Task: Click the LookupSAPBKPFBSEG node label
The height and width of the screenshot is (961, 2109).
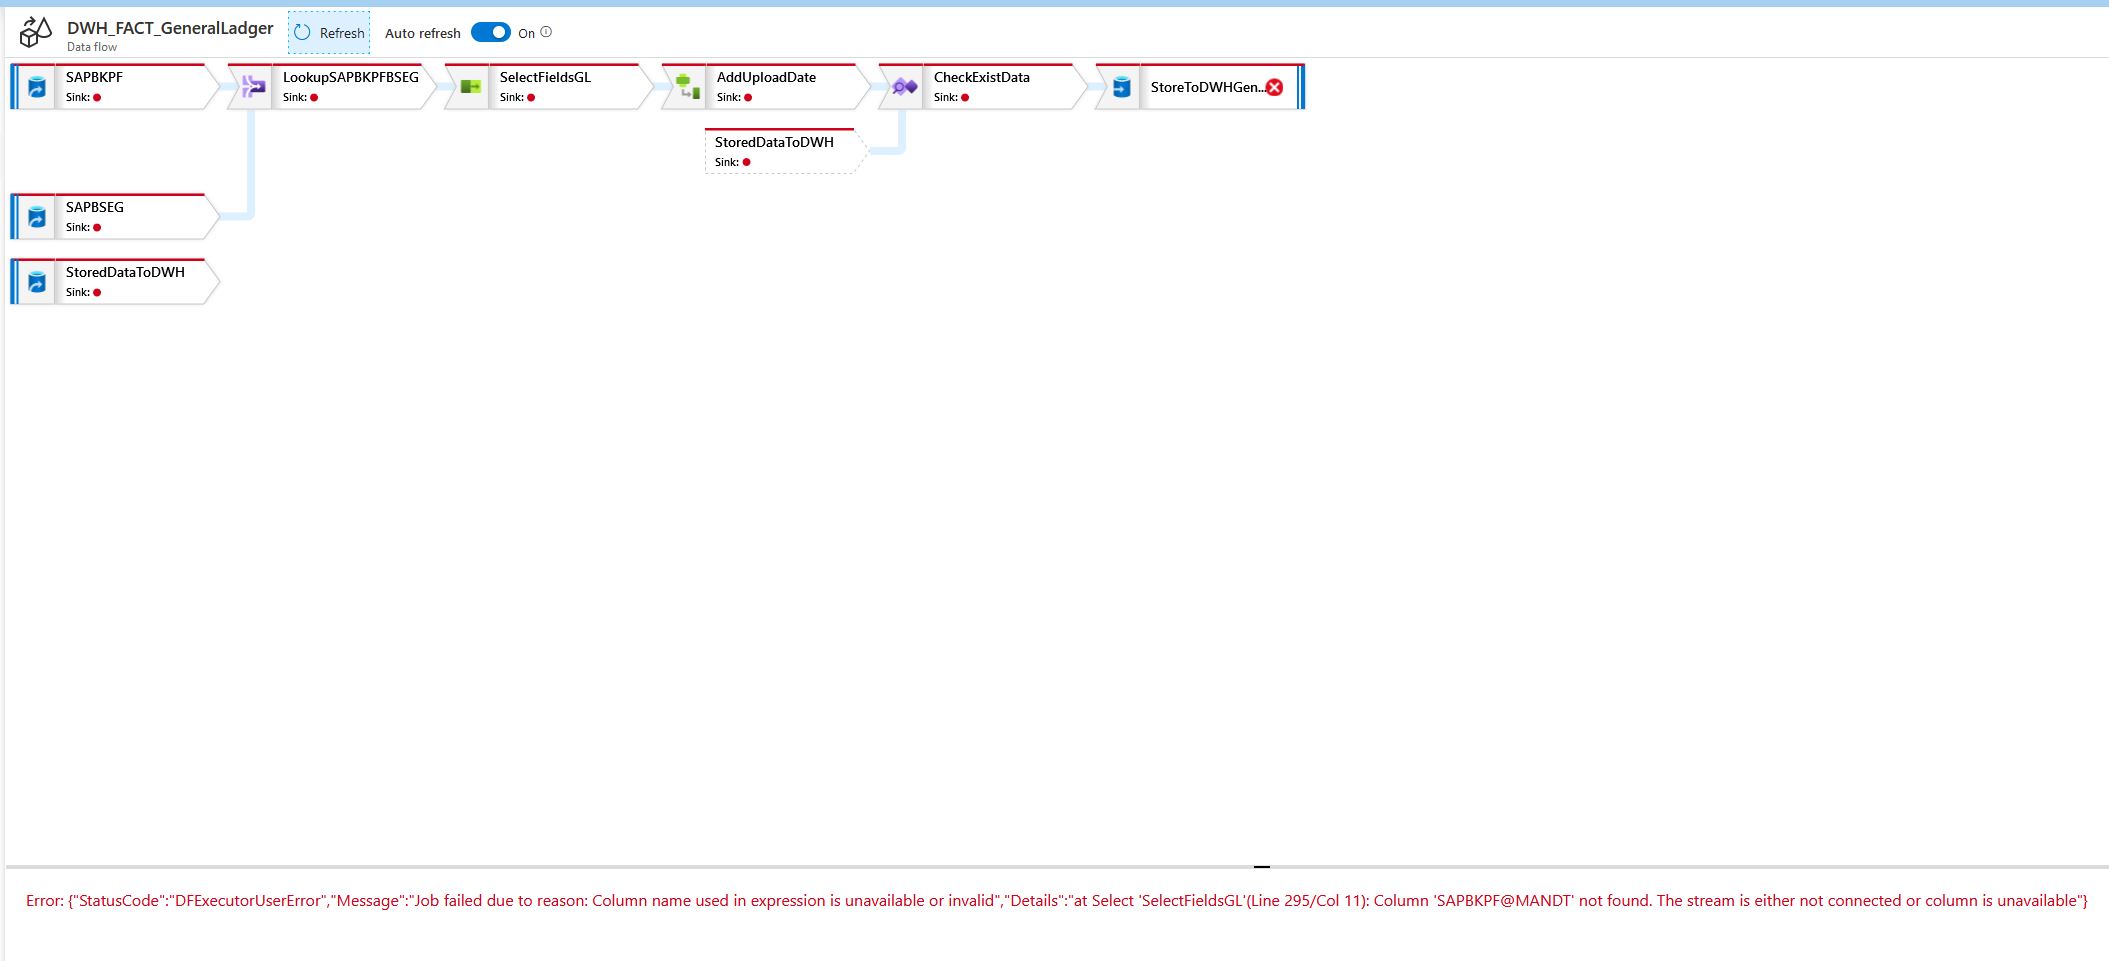Action: (x=351, y=77)
